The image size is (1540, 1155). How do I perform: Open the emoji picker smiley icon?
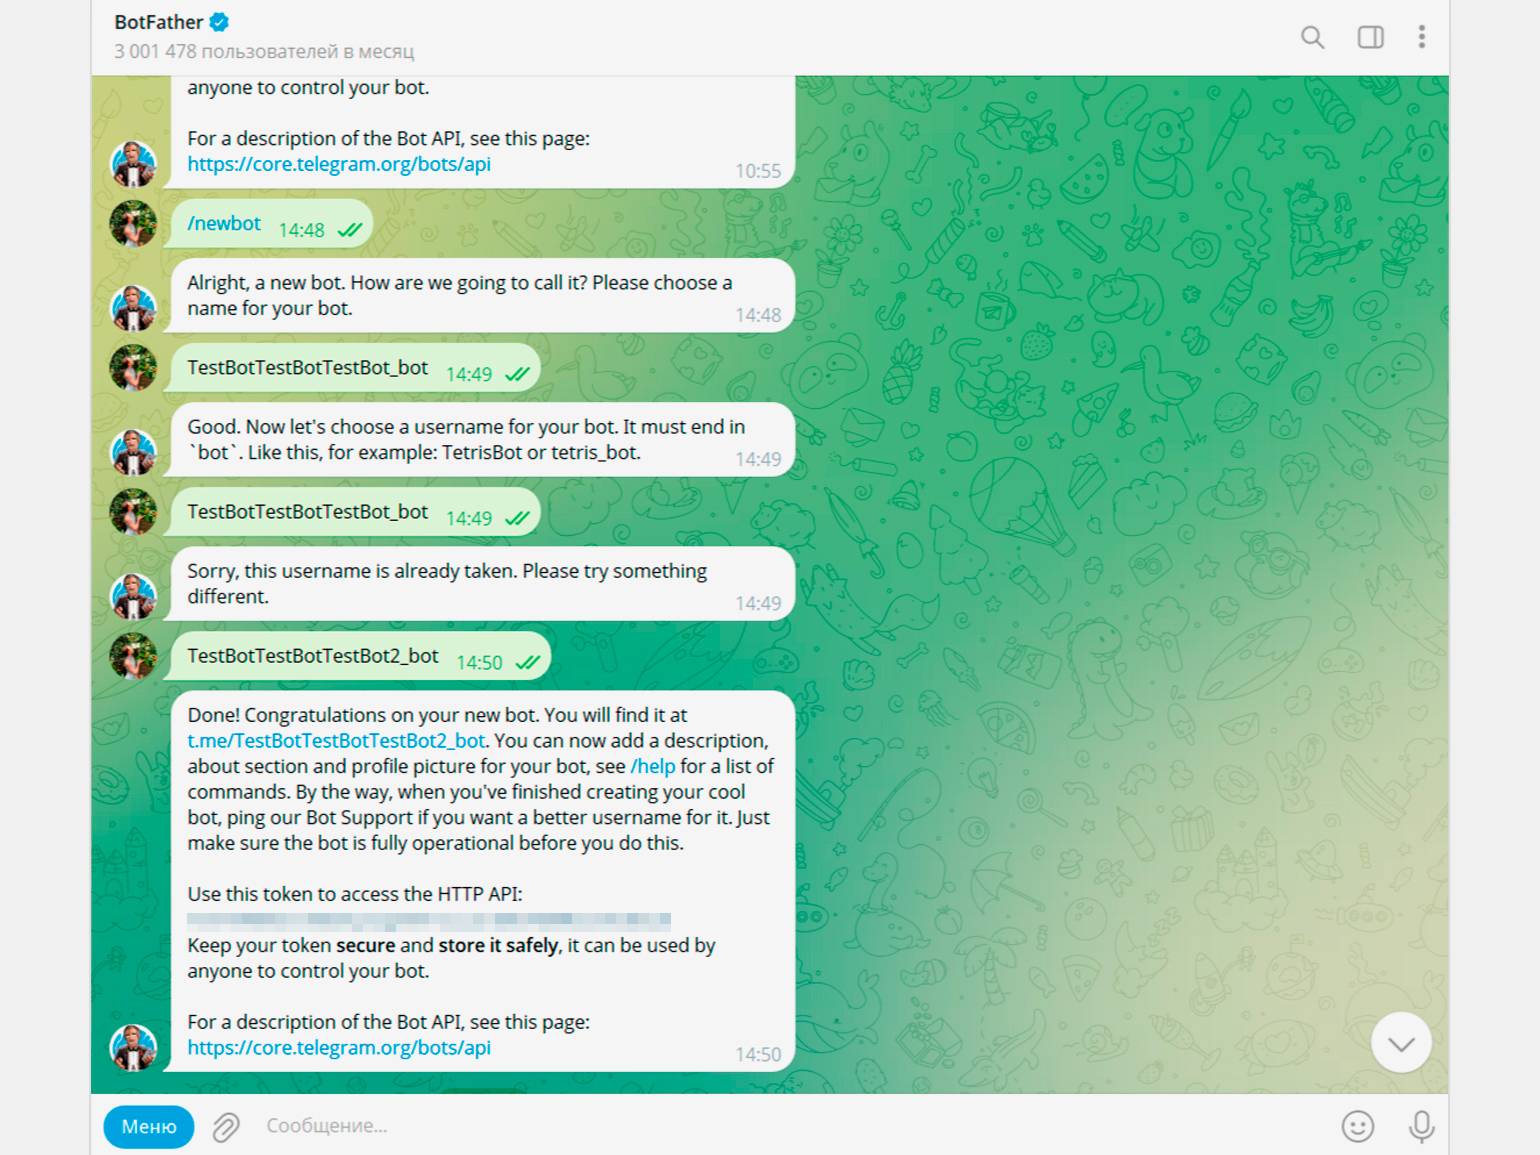click(x=1357, y=1127)
